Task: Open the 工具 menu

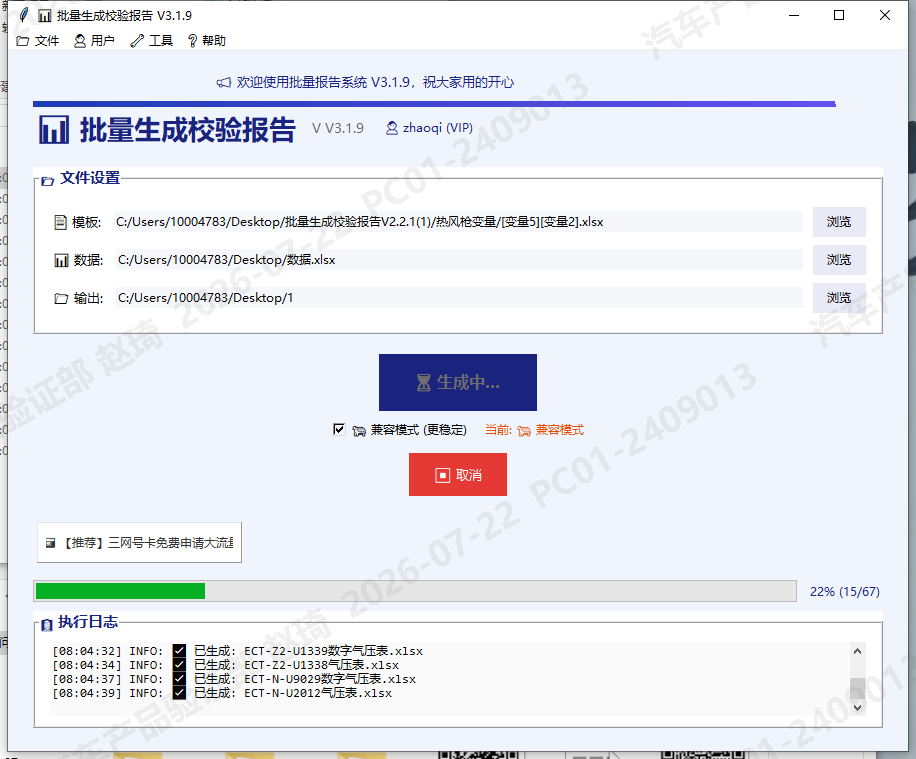Action: click(152, 41)
